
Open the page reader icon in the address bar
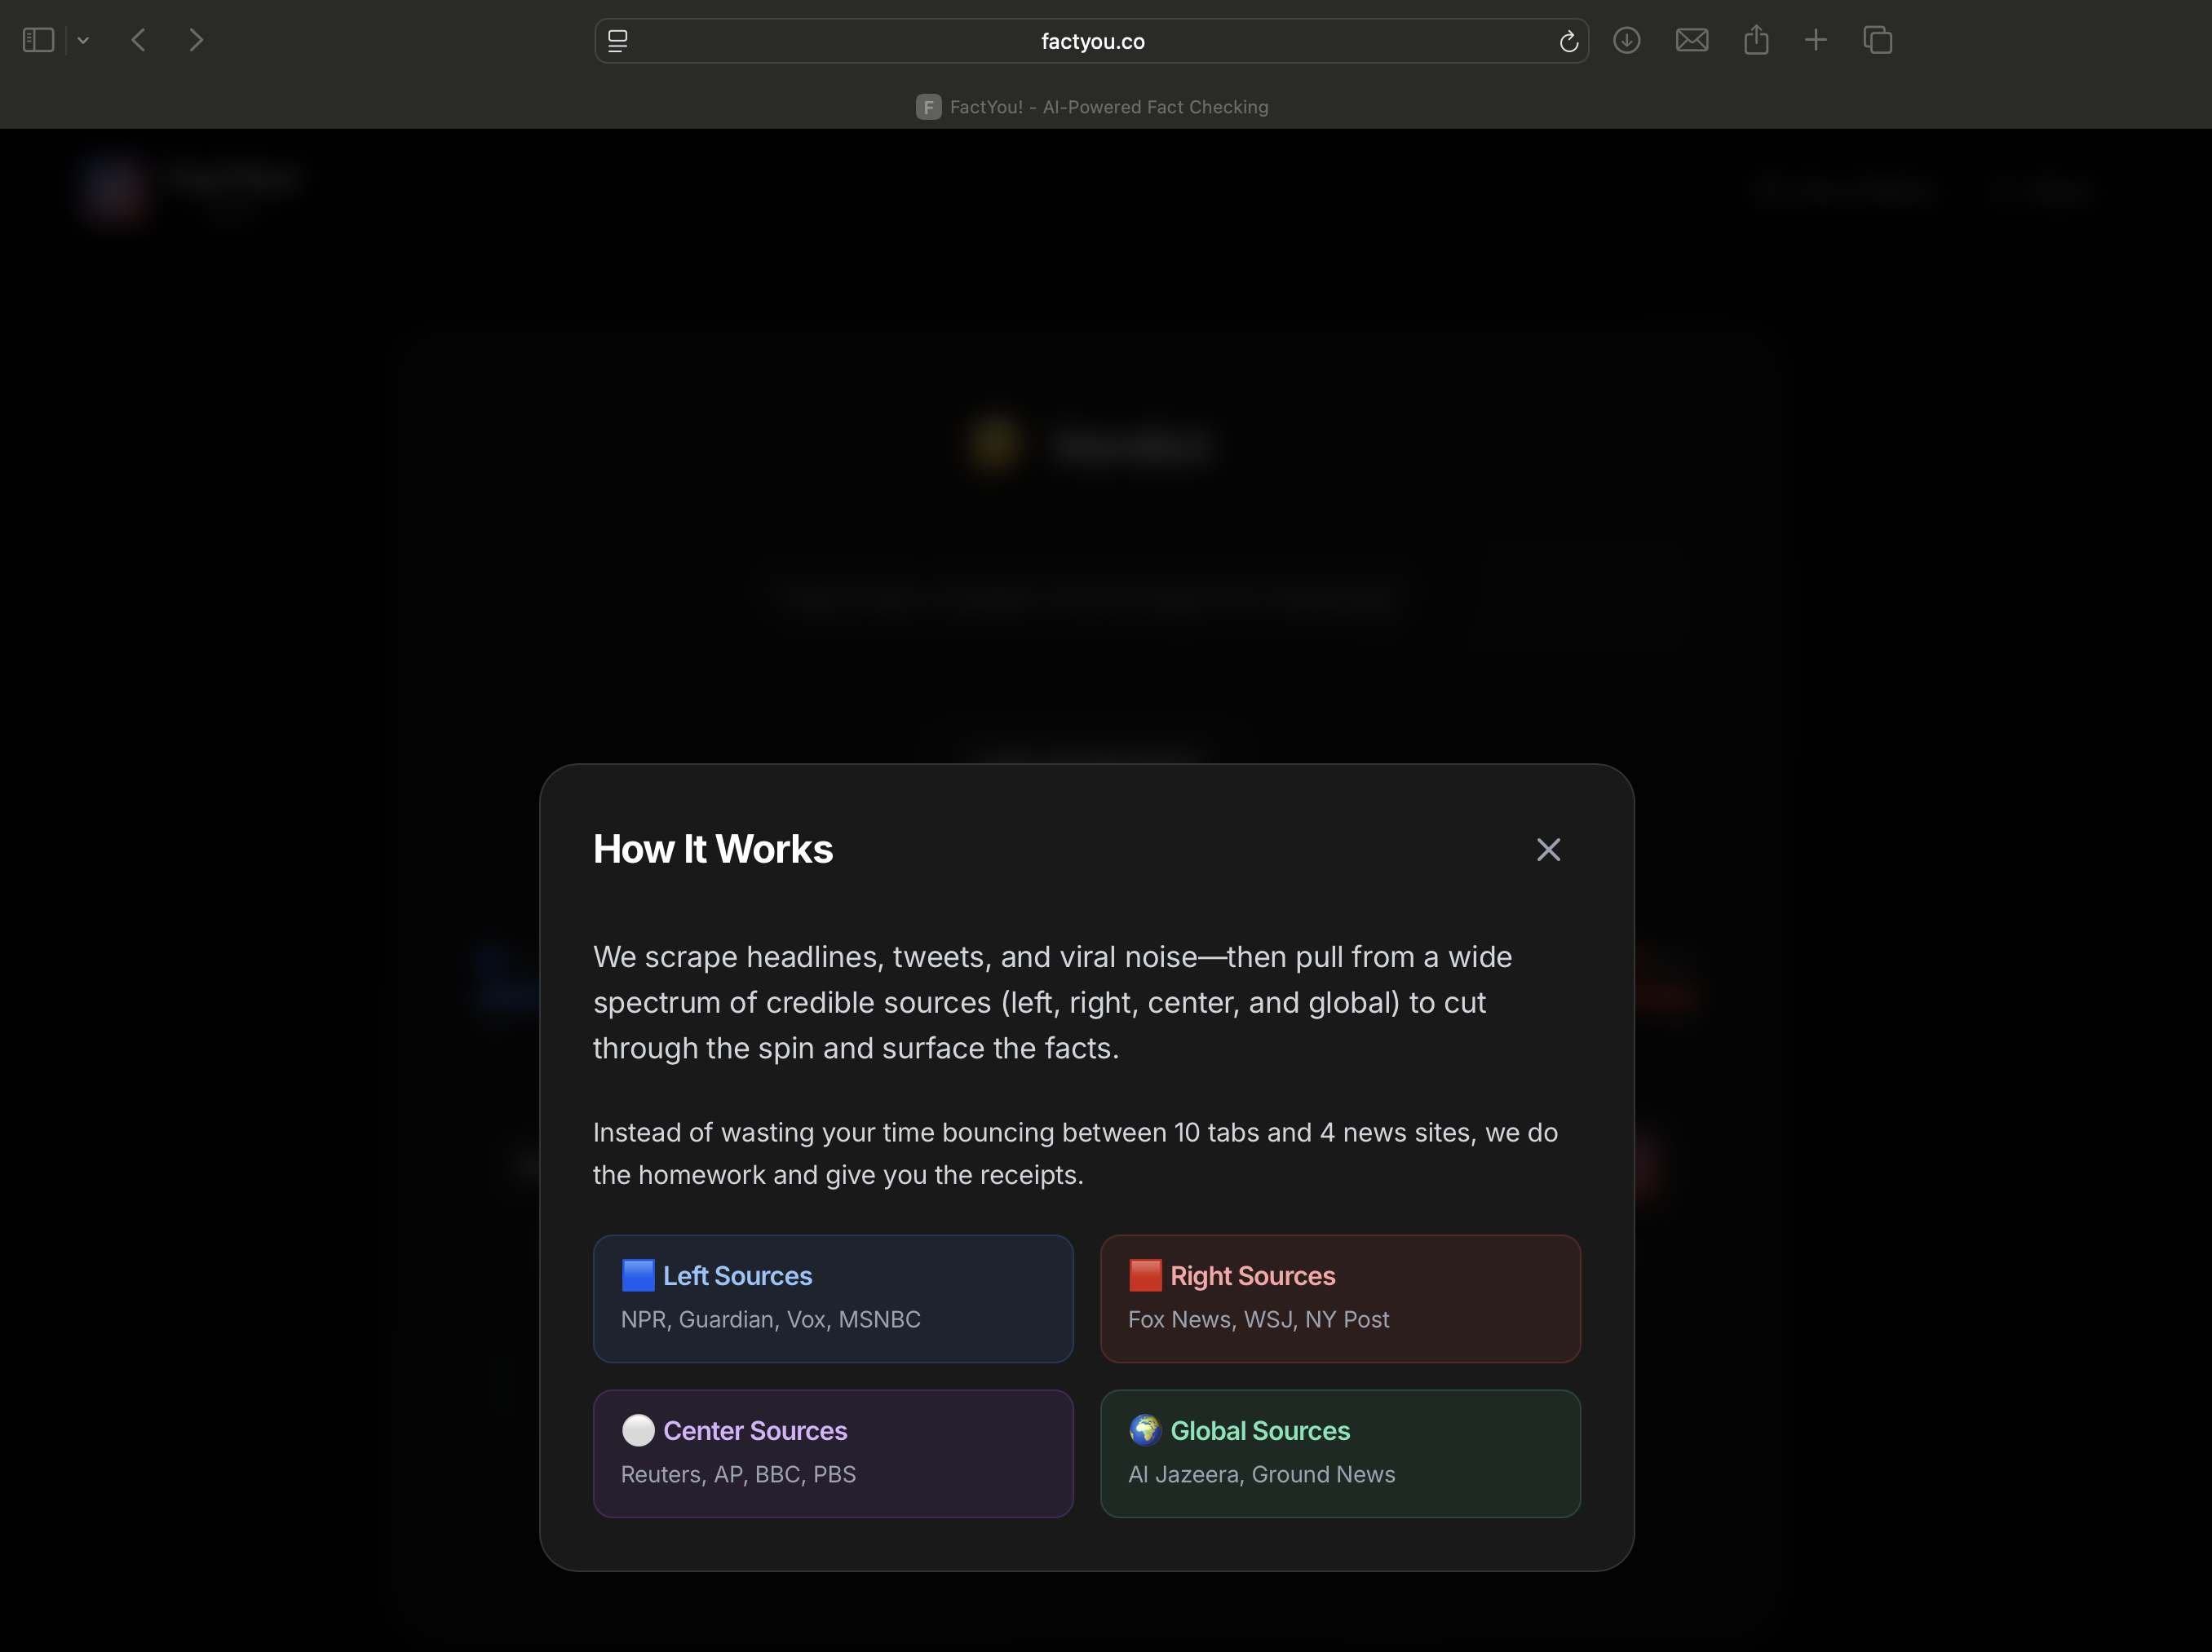click(618, 41)
